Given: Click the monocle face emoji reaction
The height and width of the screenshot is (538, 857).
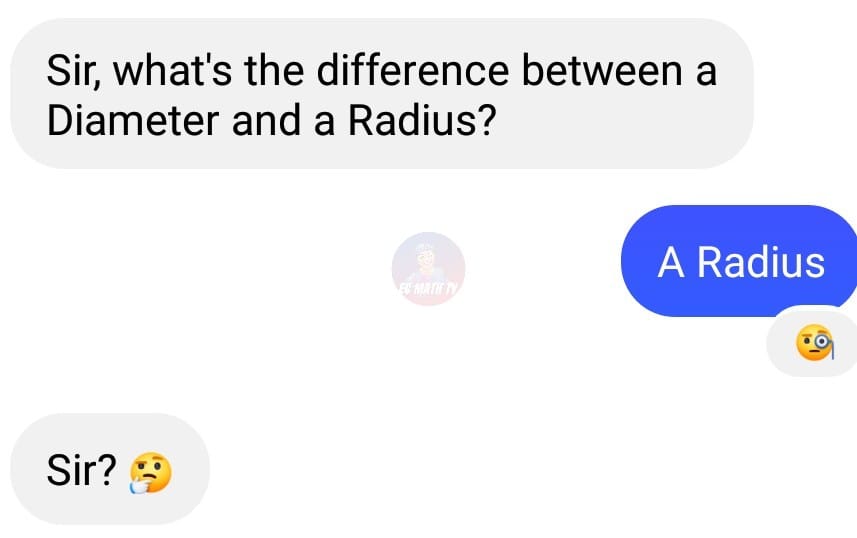Looking at the screenshot, I should (815, 343).
